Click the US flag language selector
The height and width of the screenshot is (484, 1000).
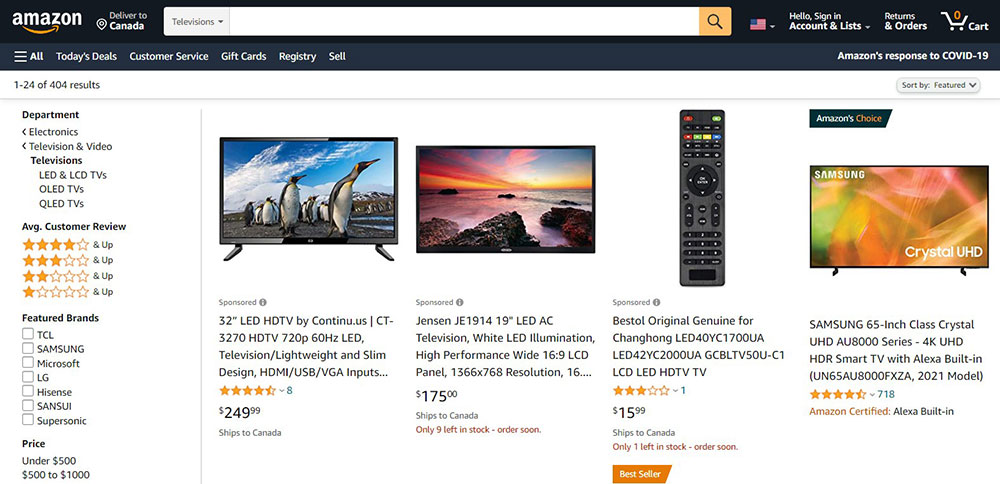click(761, 25)
